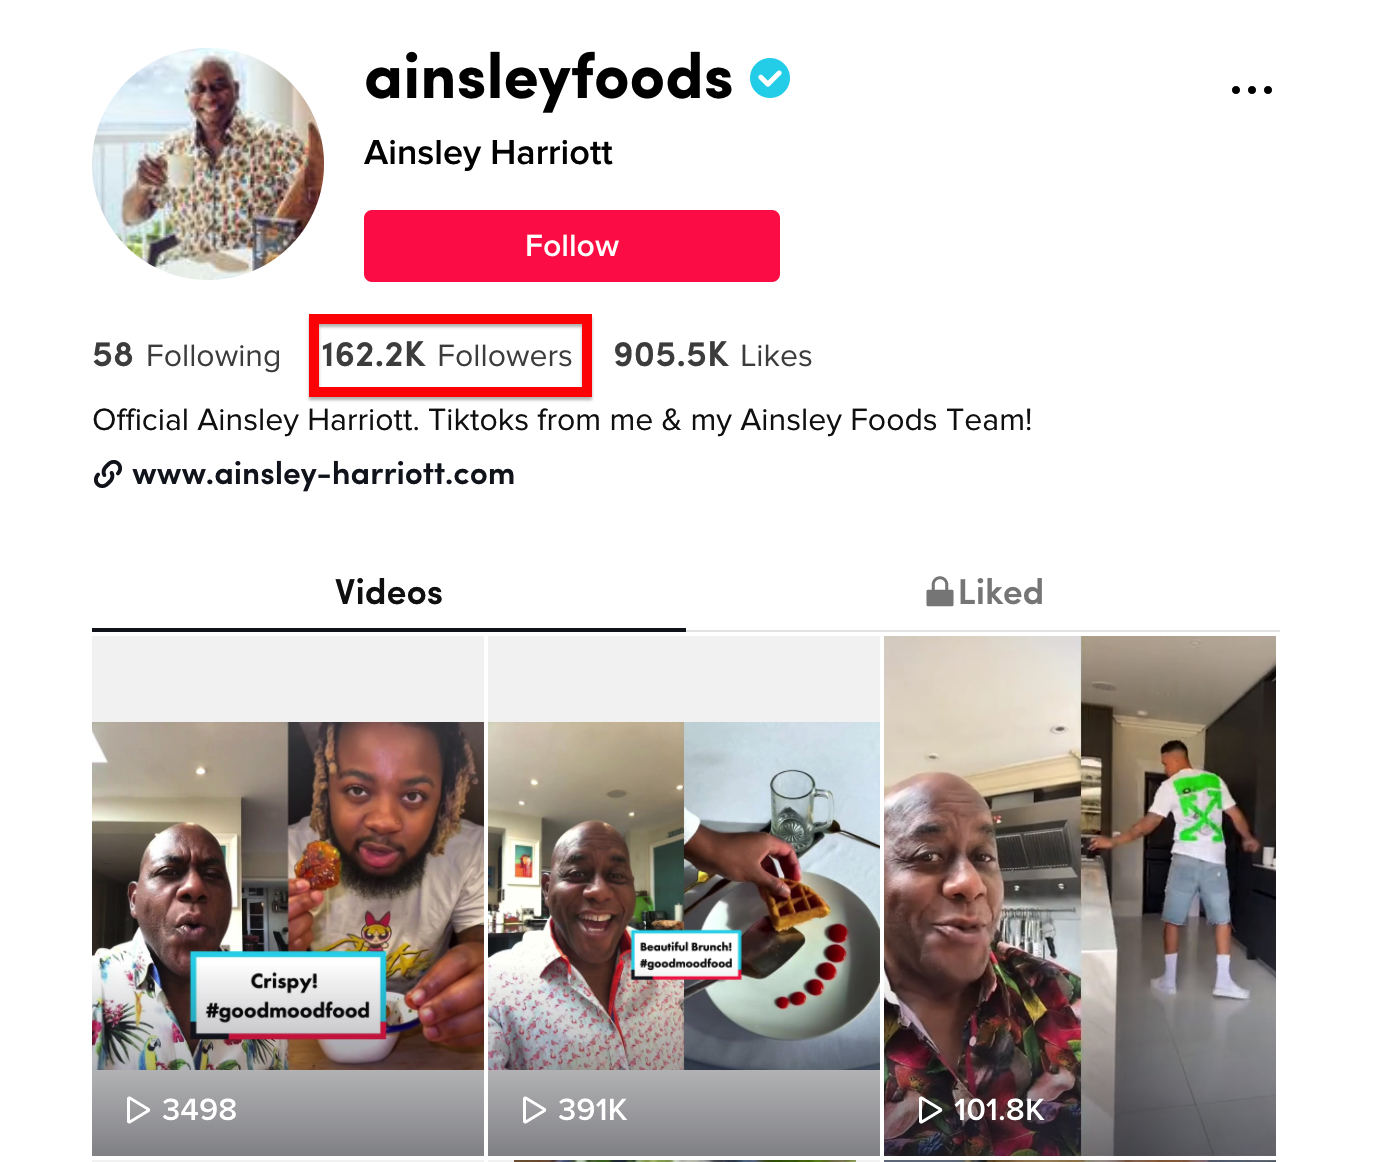Open the Beautiful Brunch! waffle video
Viewport: 1394px width, 1162px height.
684,896
